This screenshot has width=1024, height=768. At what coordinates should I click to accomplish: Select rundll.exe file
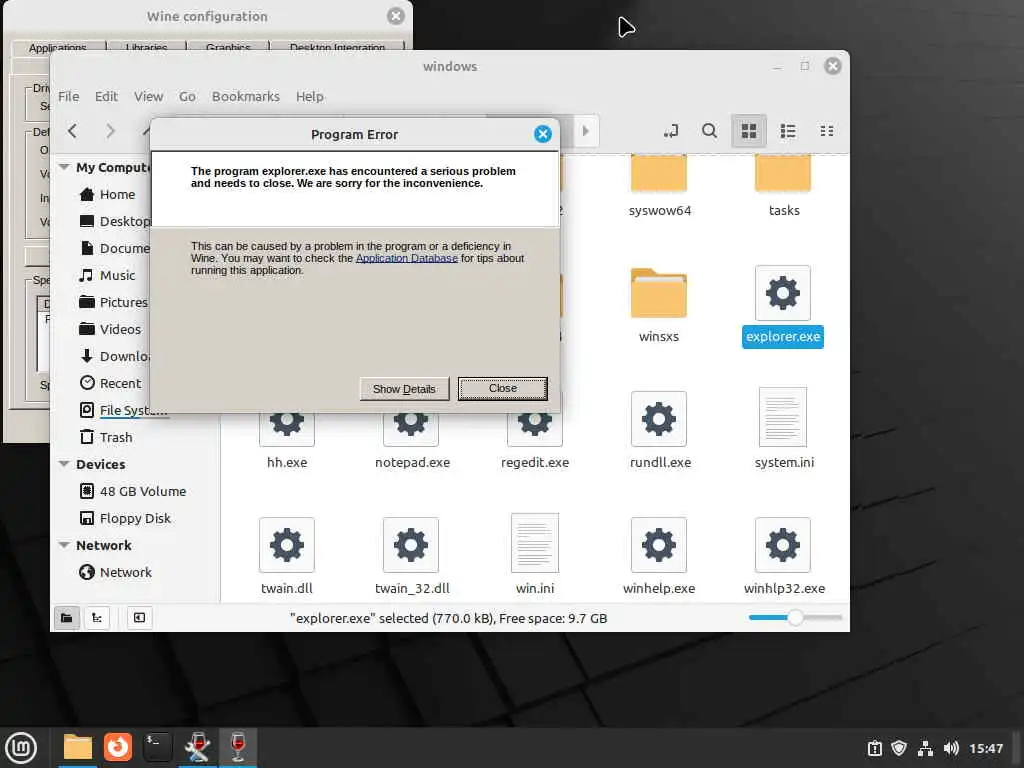point(660,431)
